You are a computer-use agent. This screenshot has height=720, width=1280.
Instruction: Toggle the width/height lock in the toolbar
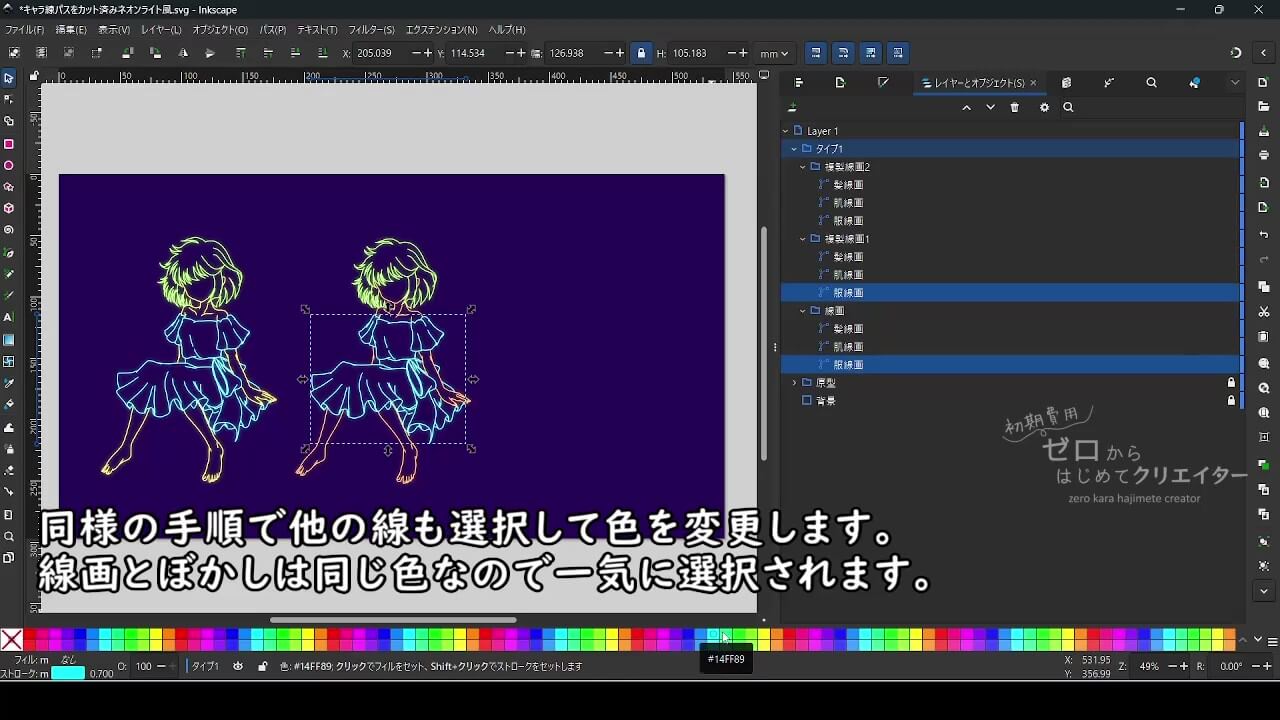(x=641, y=53)
